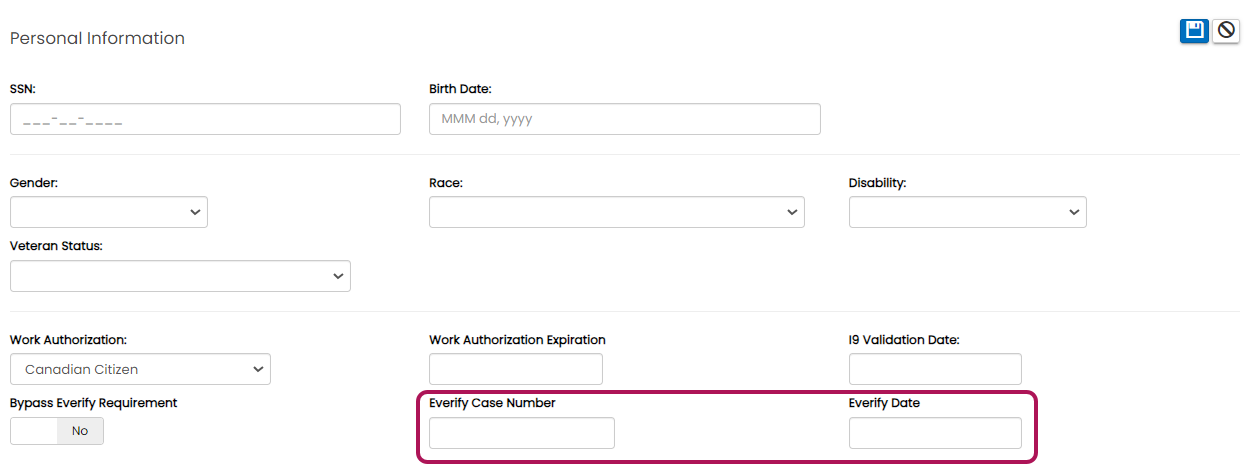This screenshot has width=1252, height=473.
Task: Click the chevron arrow in Veteran Status field
Action: click(x=338, y=276)
